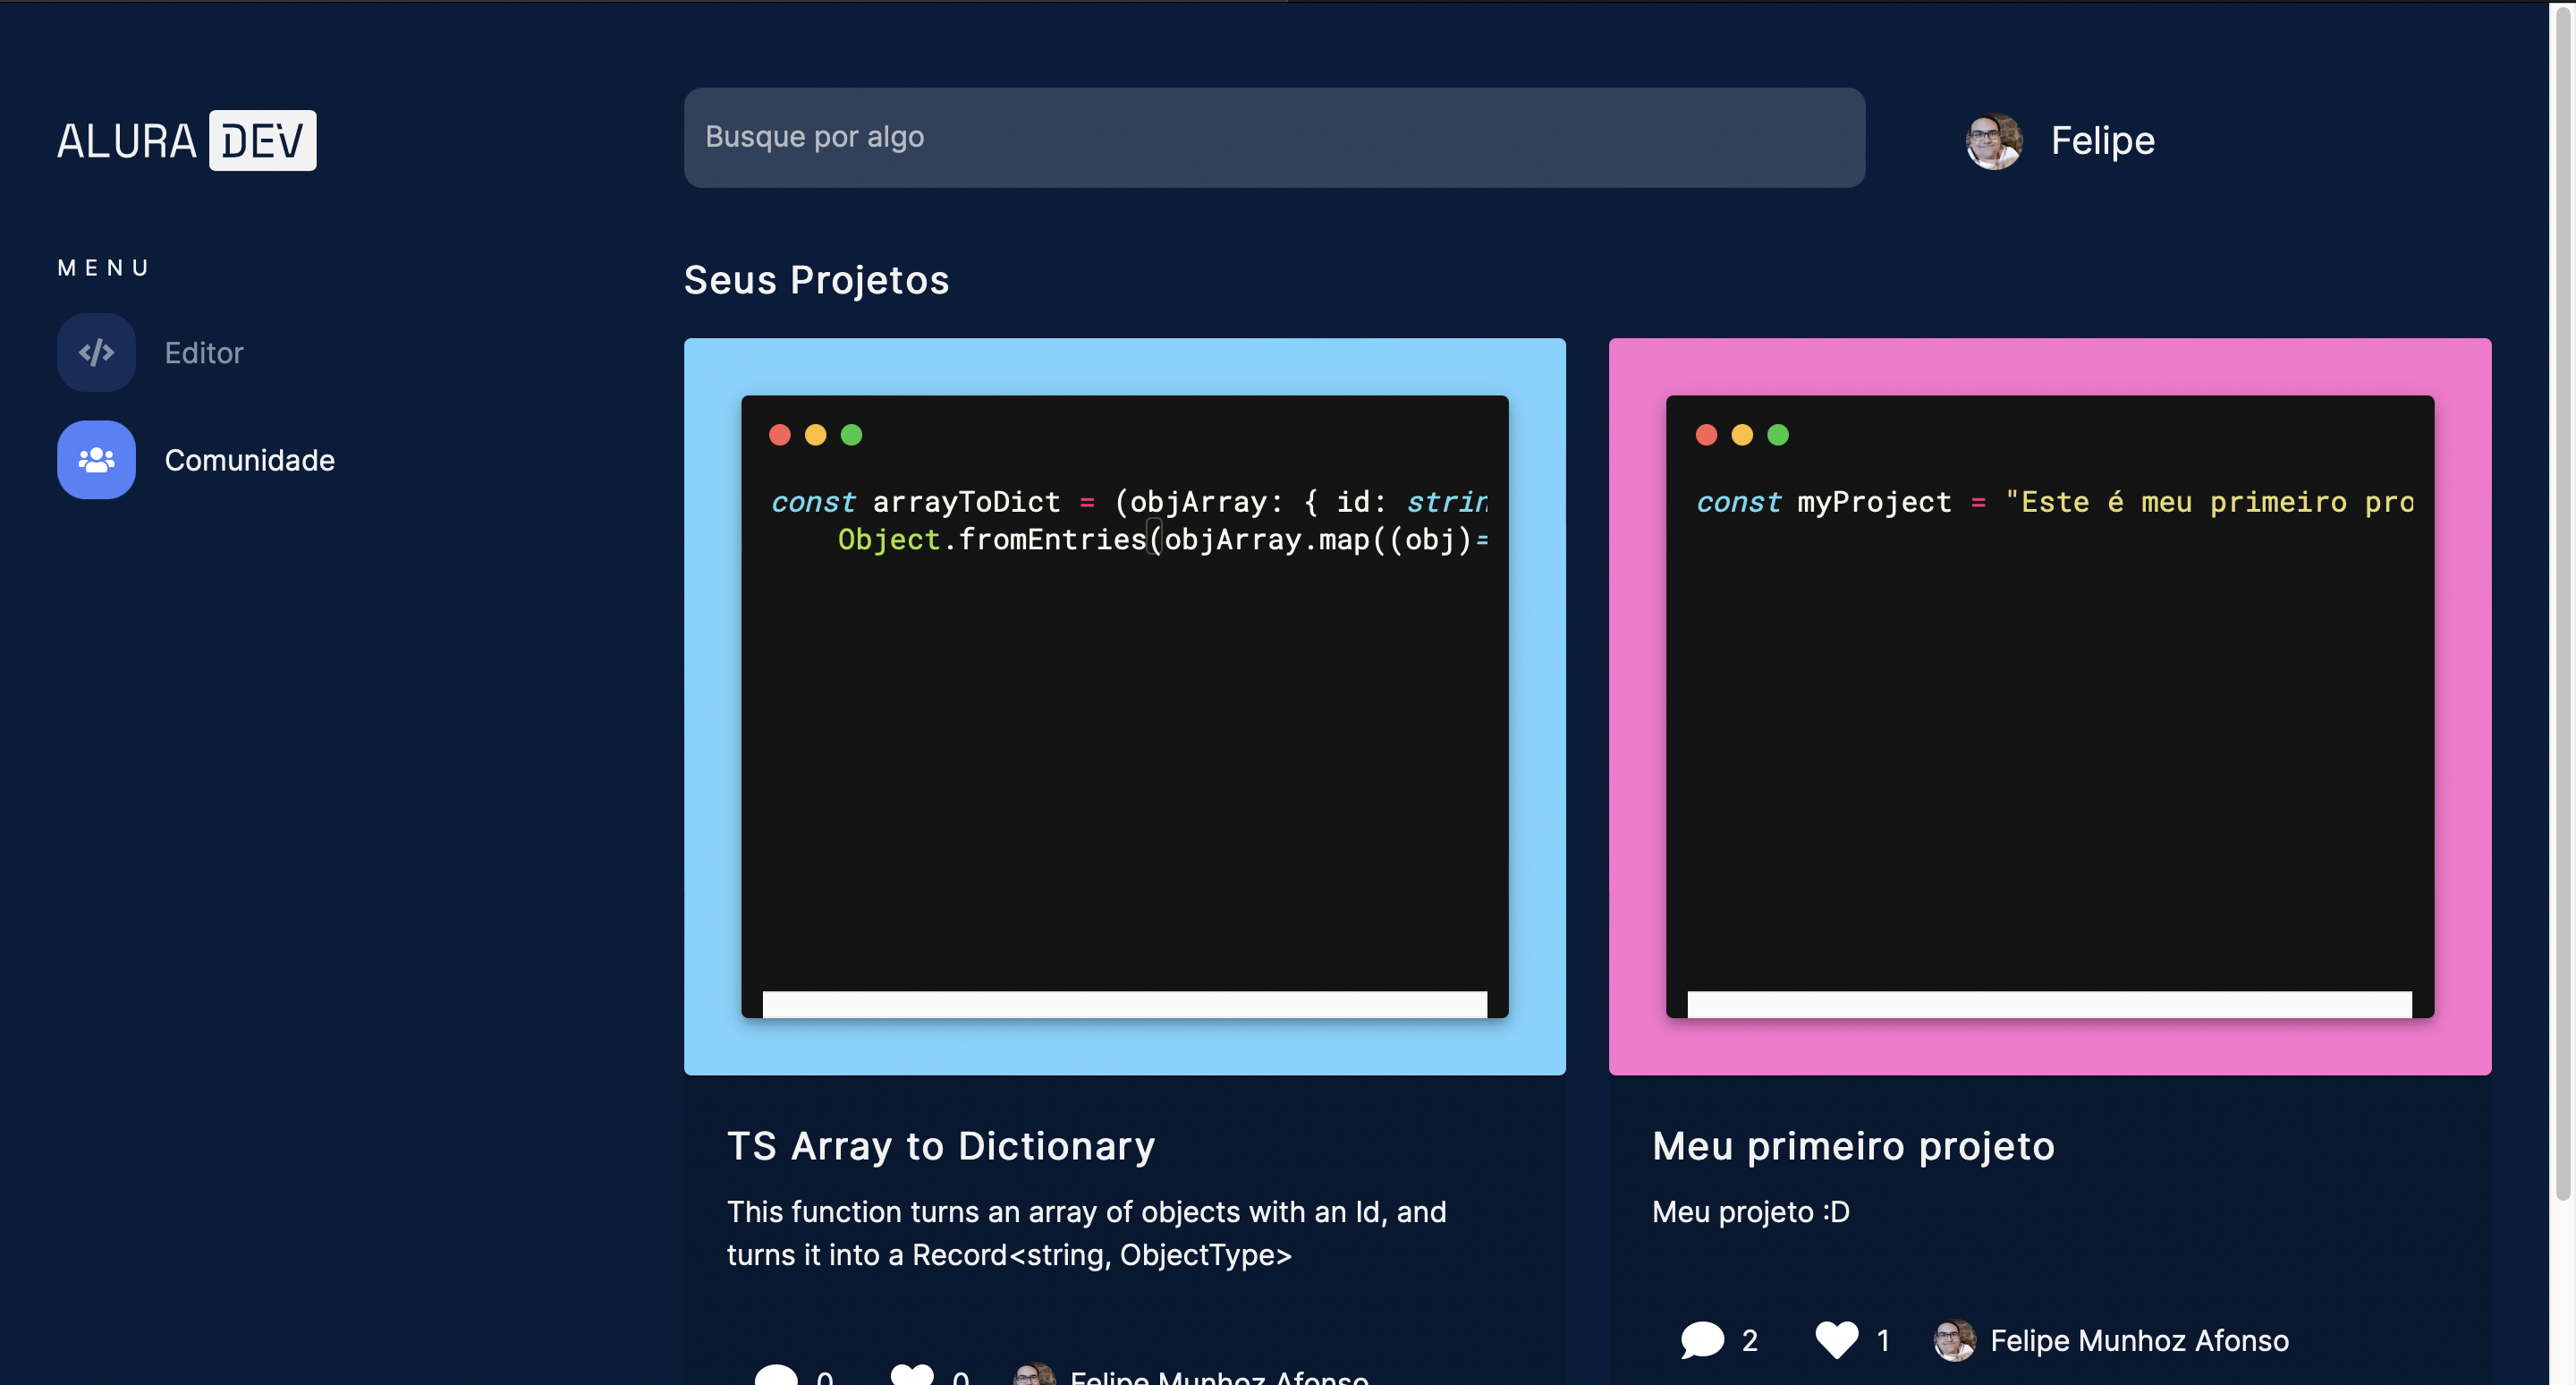
Task: Click 'Object.fromEntries' code line
Action: point(1162,540)
